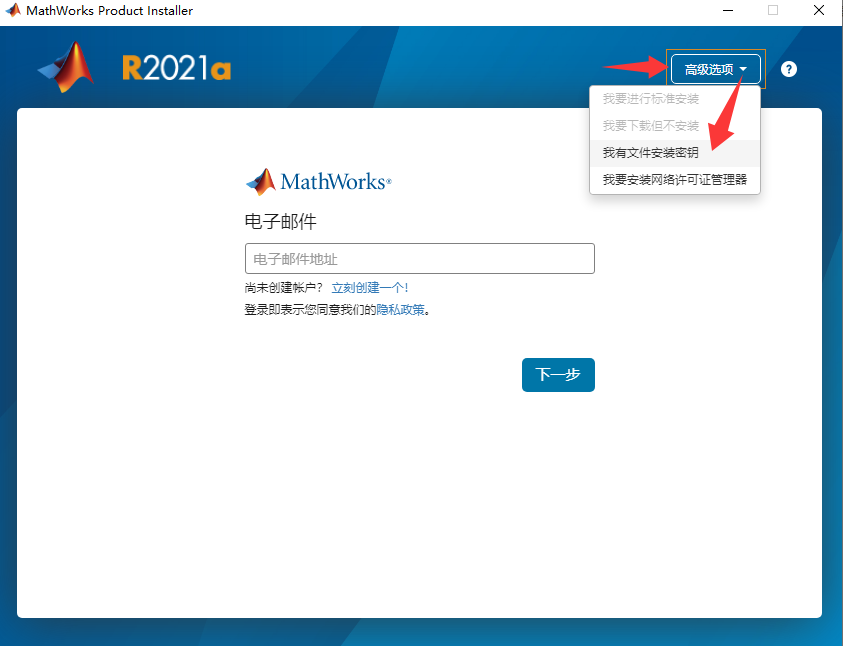Click the 立刻创建一个! signup link

[x=370, y=287]
